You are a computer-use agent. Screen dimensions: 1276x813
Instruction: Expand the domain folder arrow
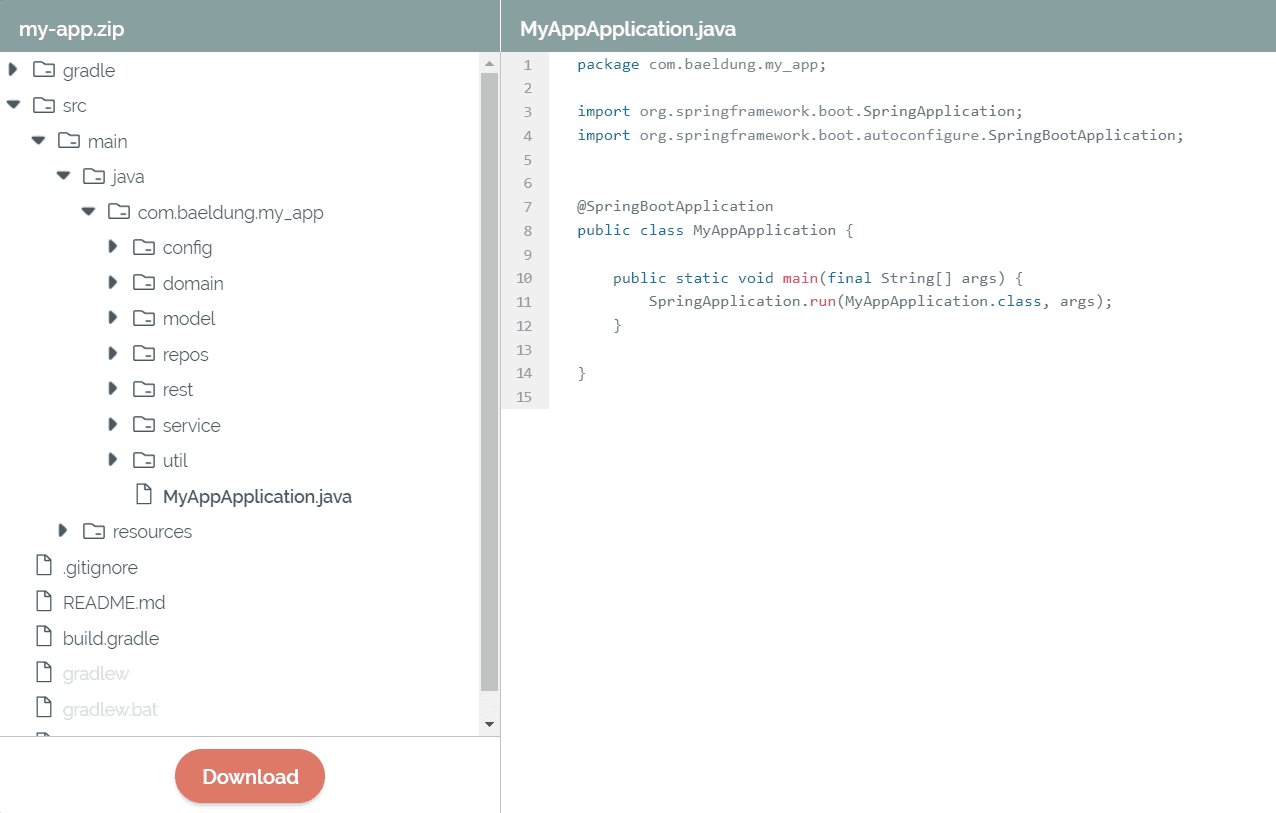pos(113,283)
